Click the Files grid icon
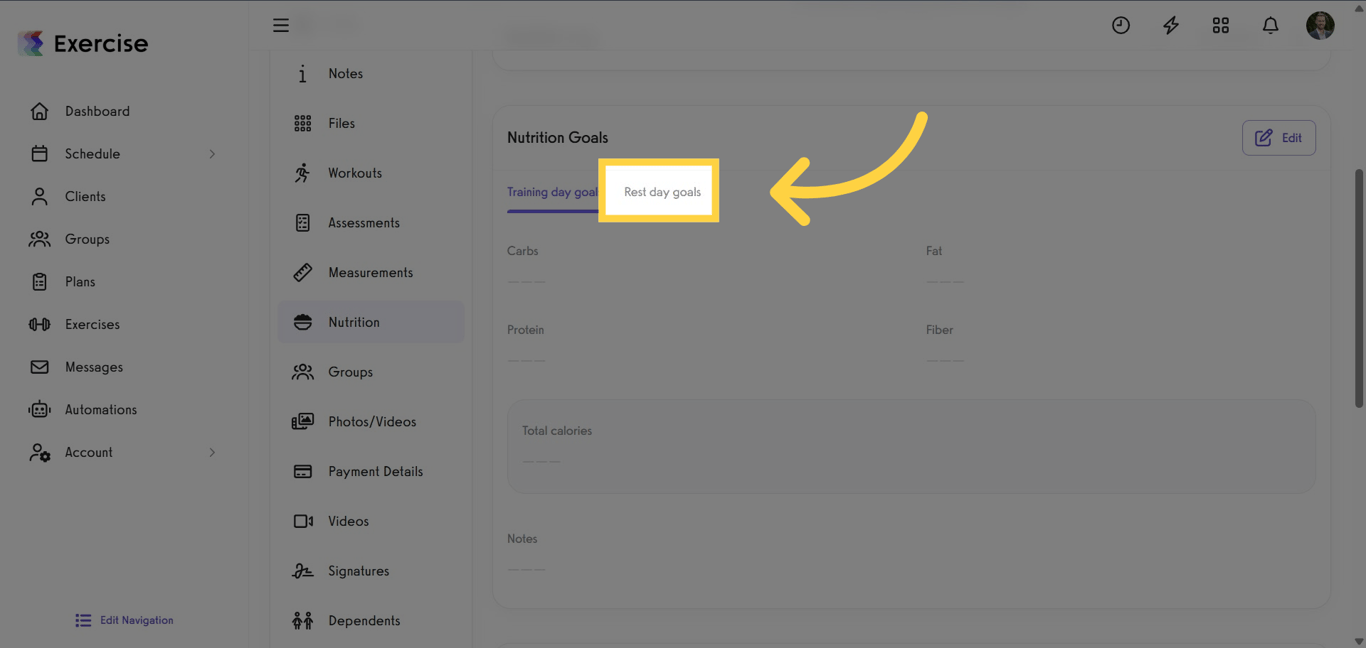The image size is (1366, 648). tap(302, 123)
